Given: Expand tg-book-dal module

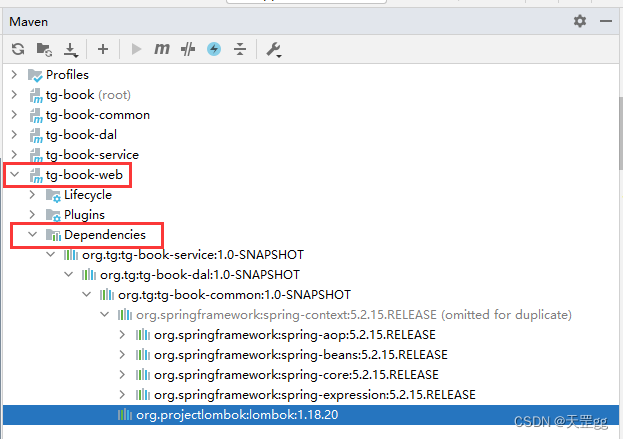Looking at the screenshot, I should pyautogui.click(x=14, y=134).
